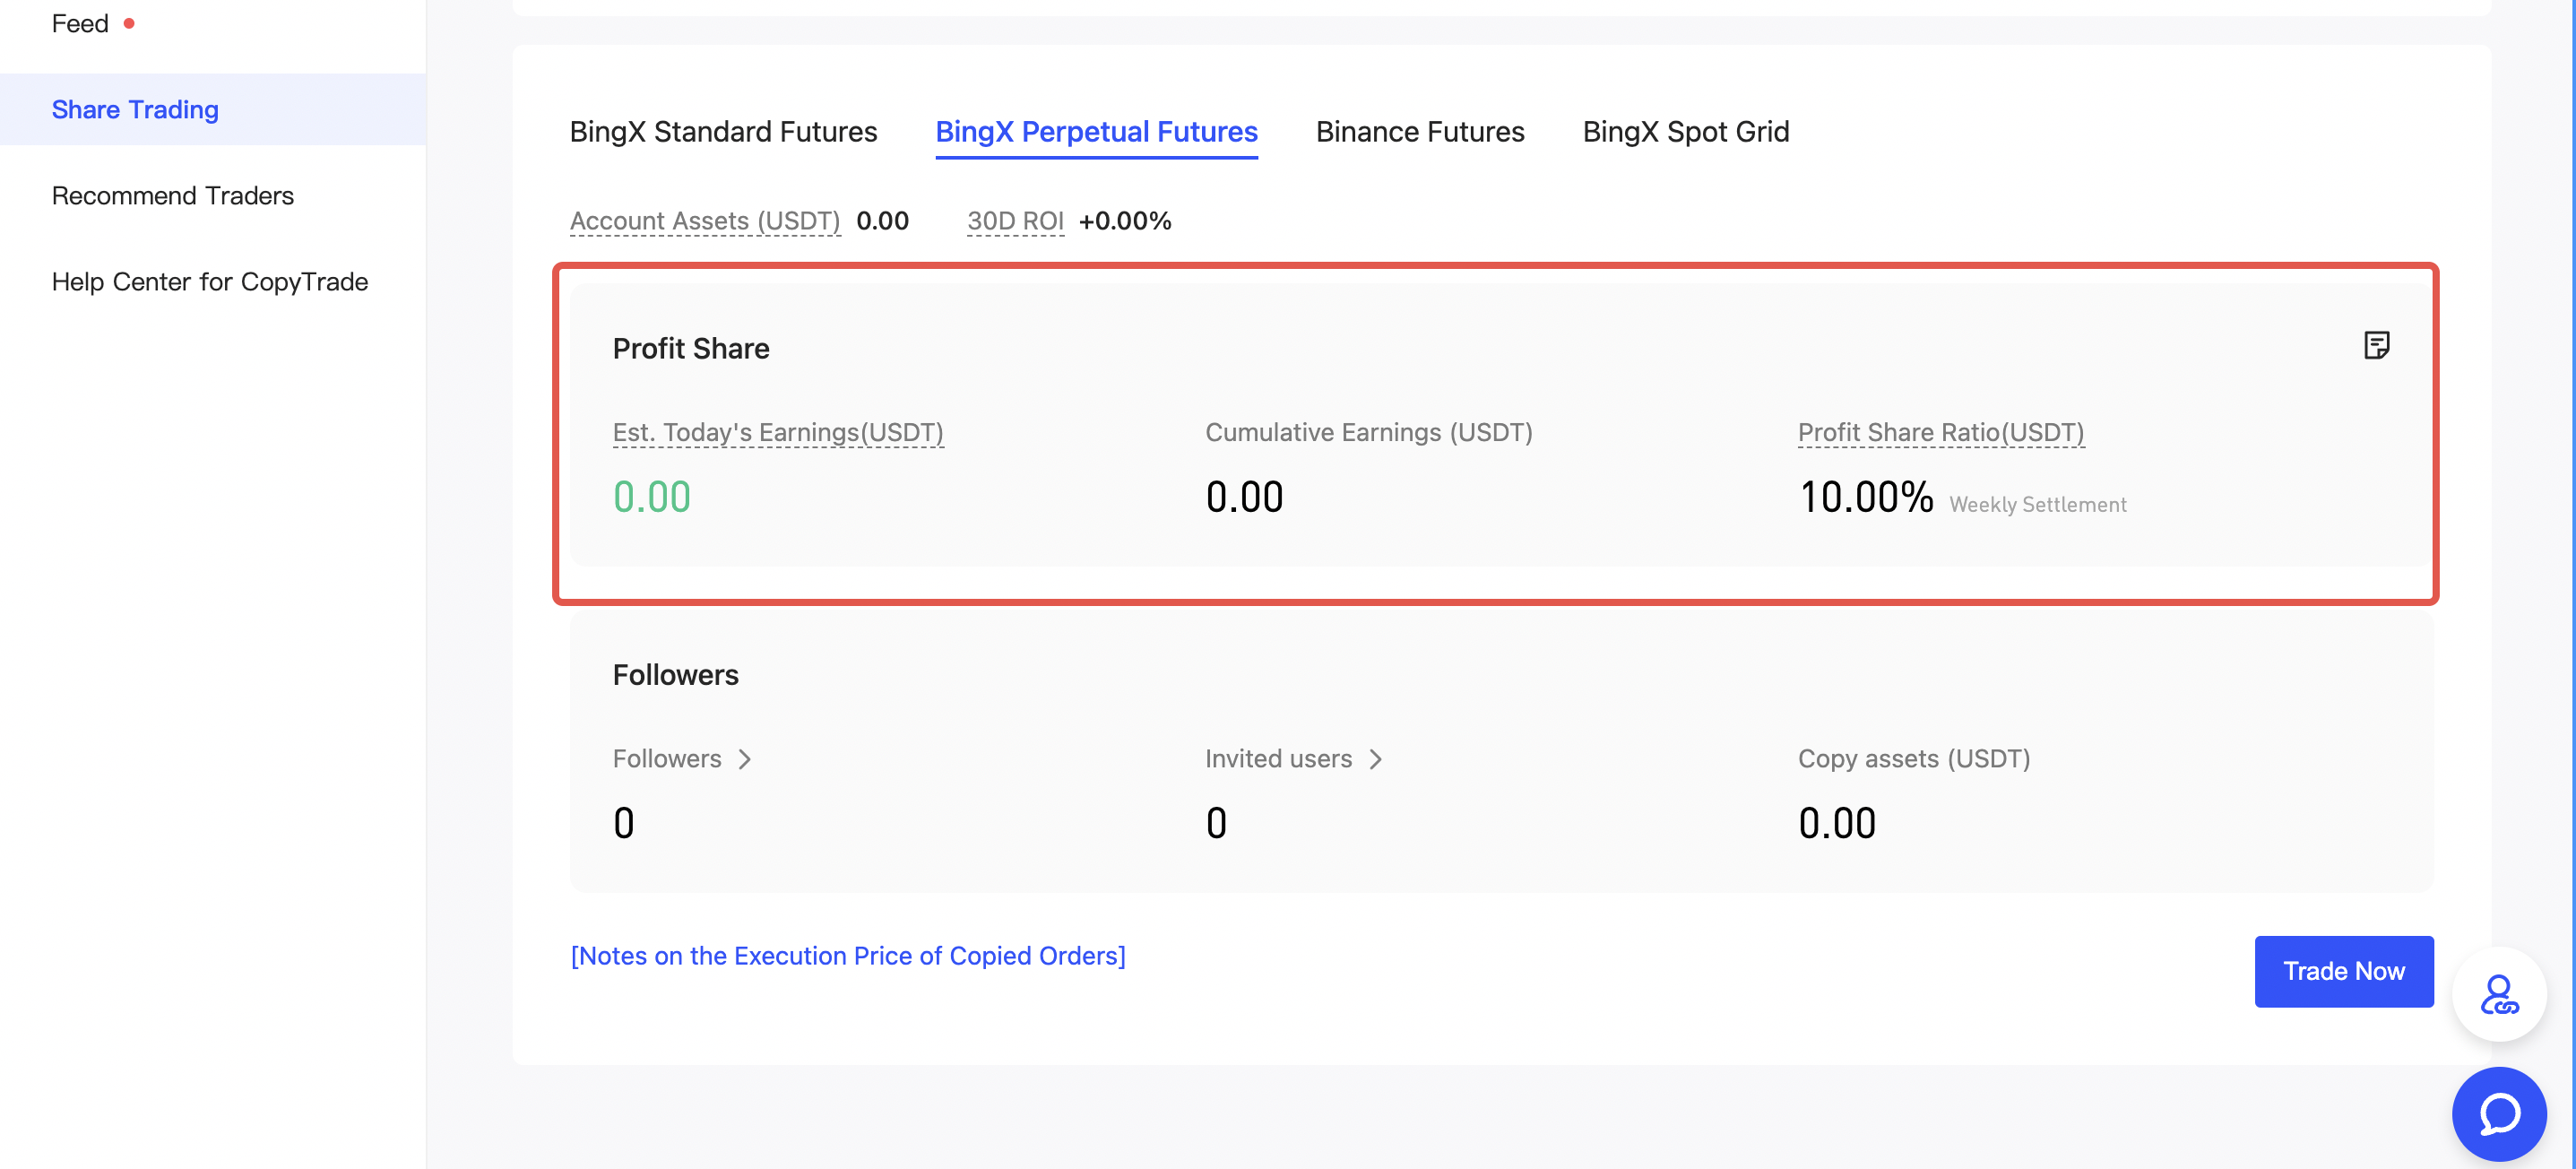Image resolution: width=2576 pixels, height=1169 pixels.
Task: Click Profit Share Ratio(USDT) label
Action: (1940, 432)
